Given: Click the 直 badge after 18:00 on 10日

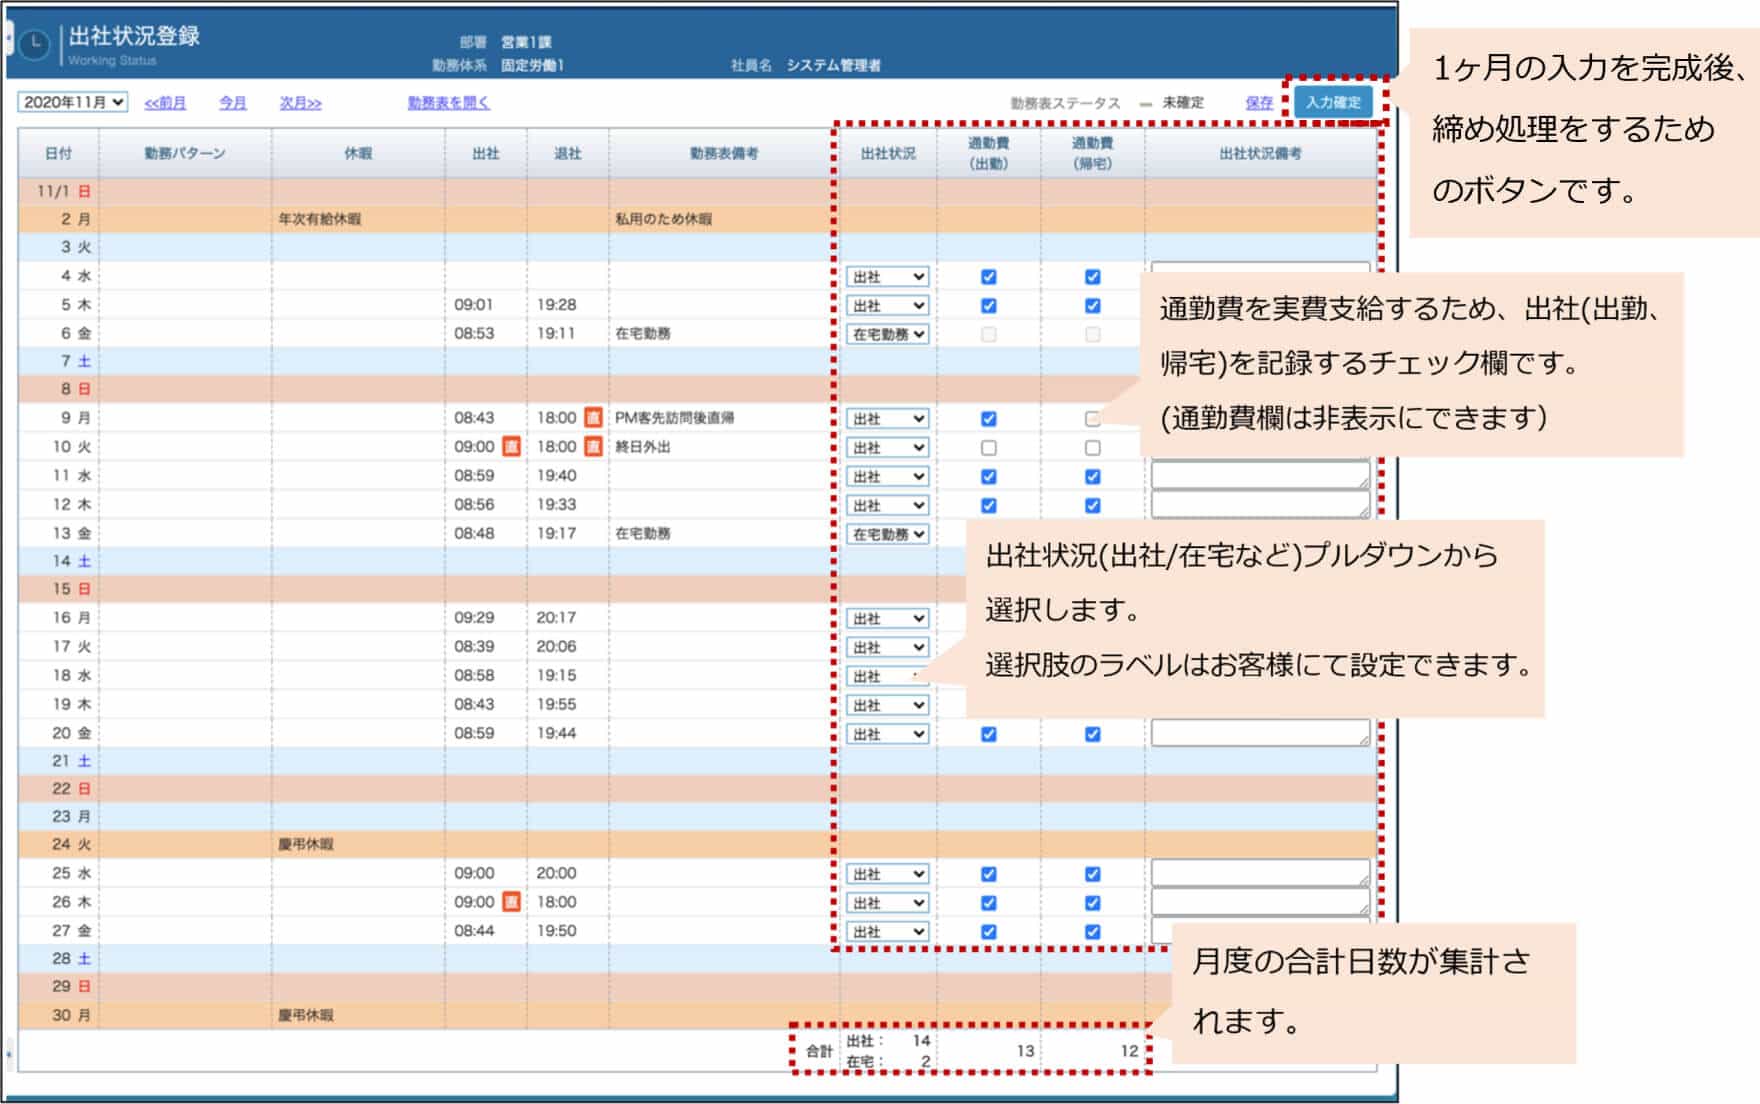Looking at the screenshot, I should click(593, 447).
